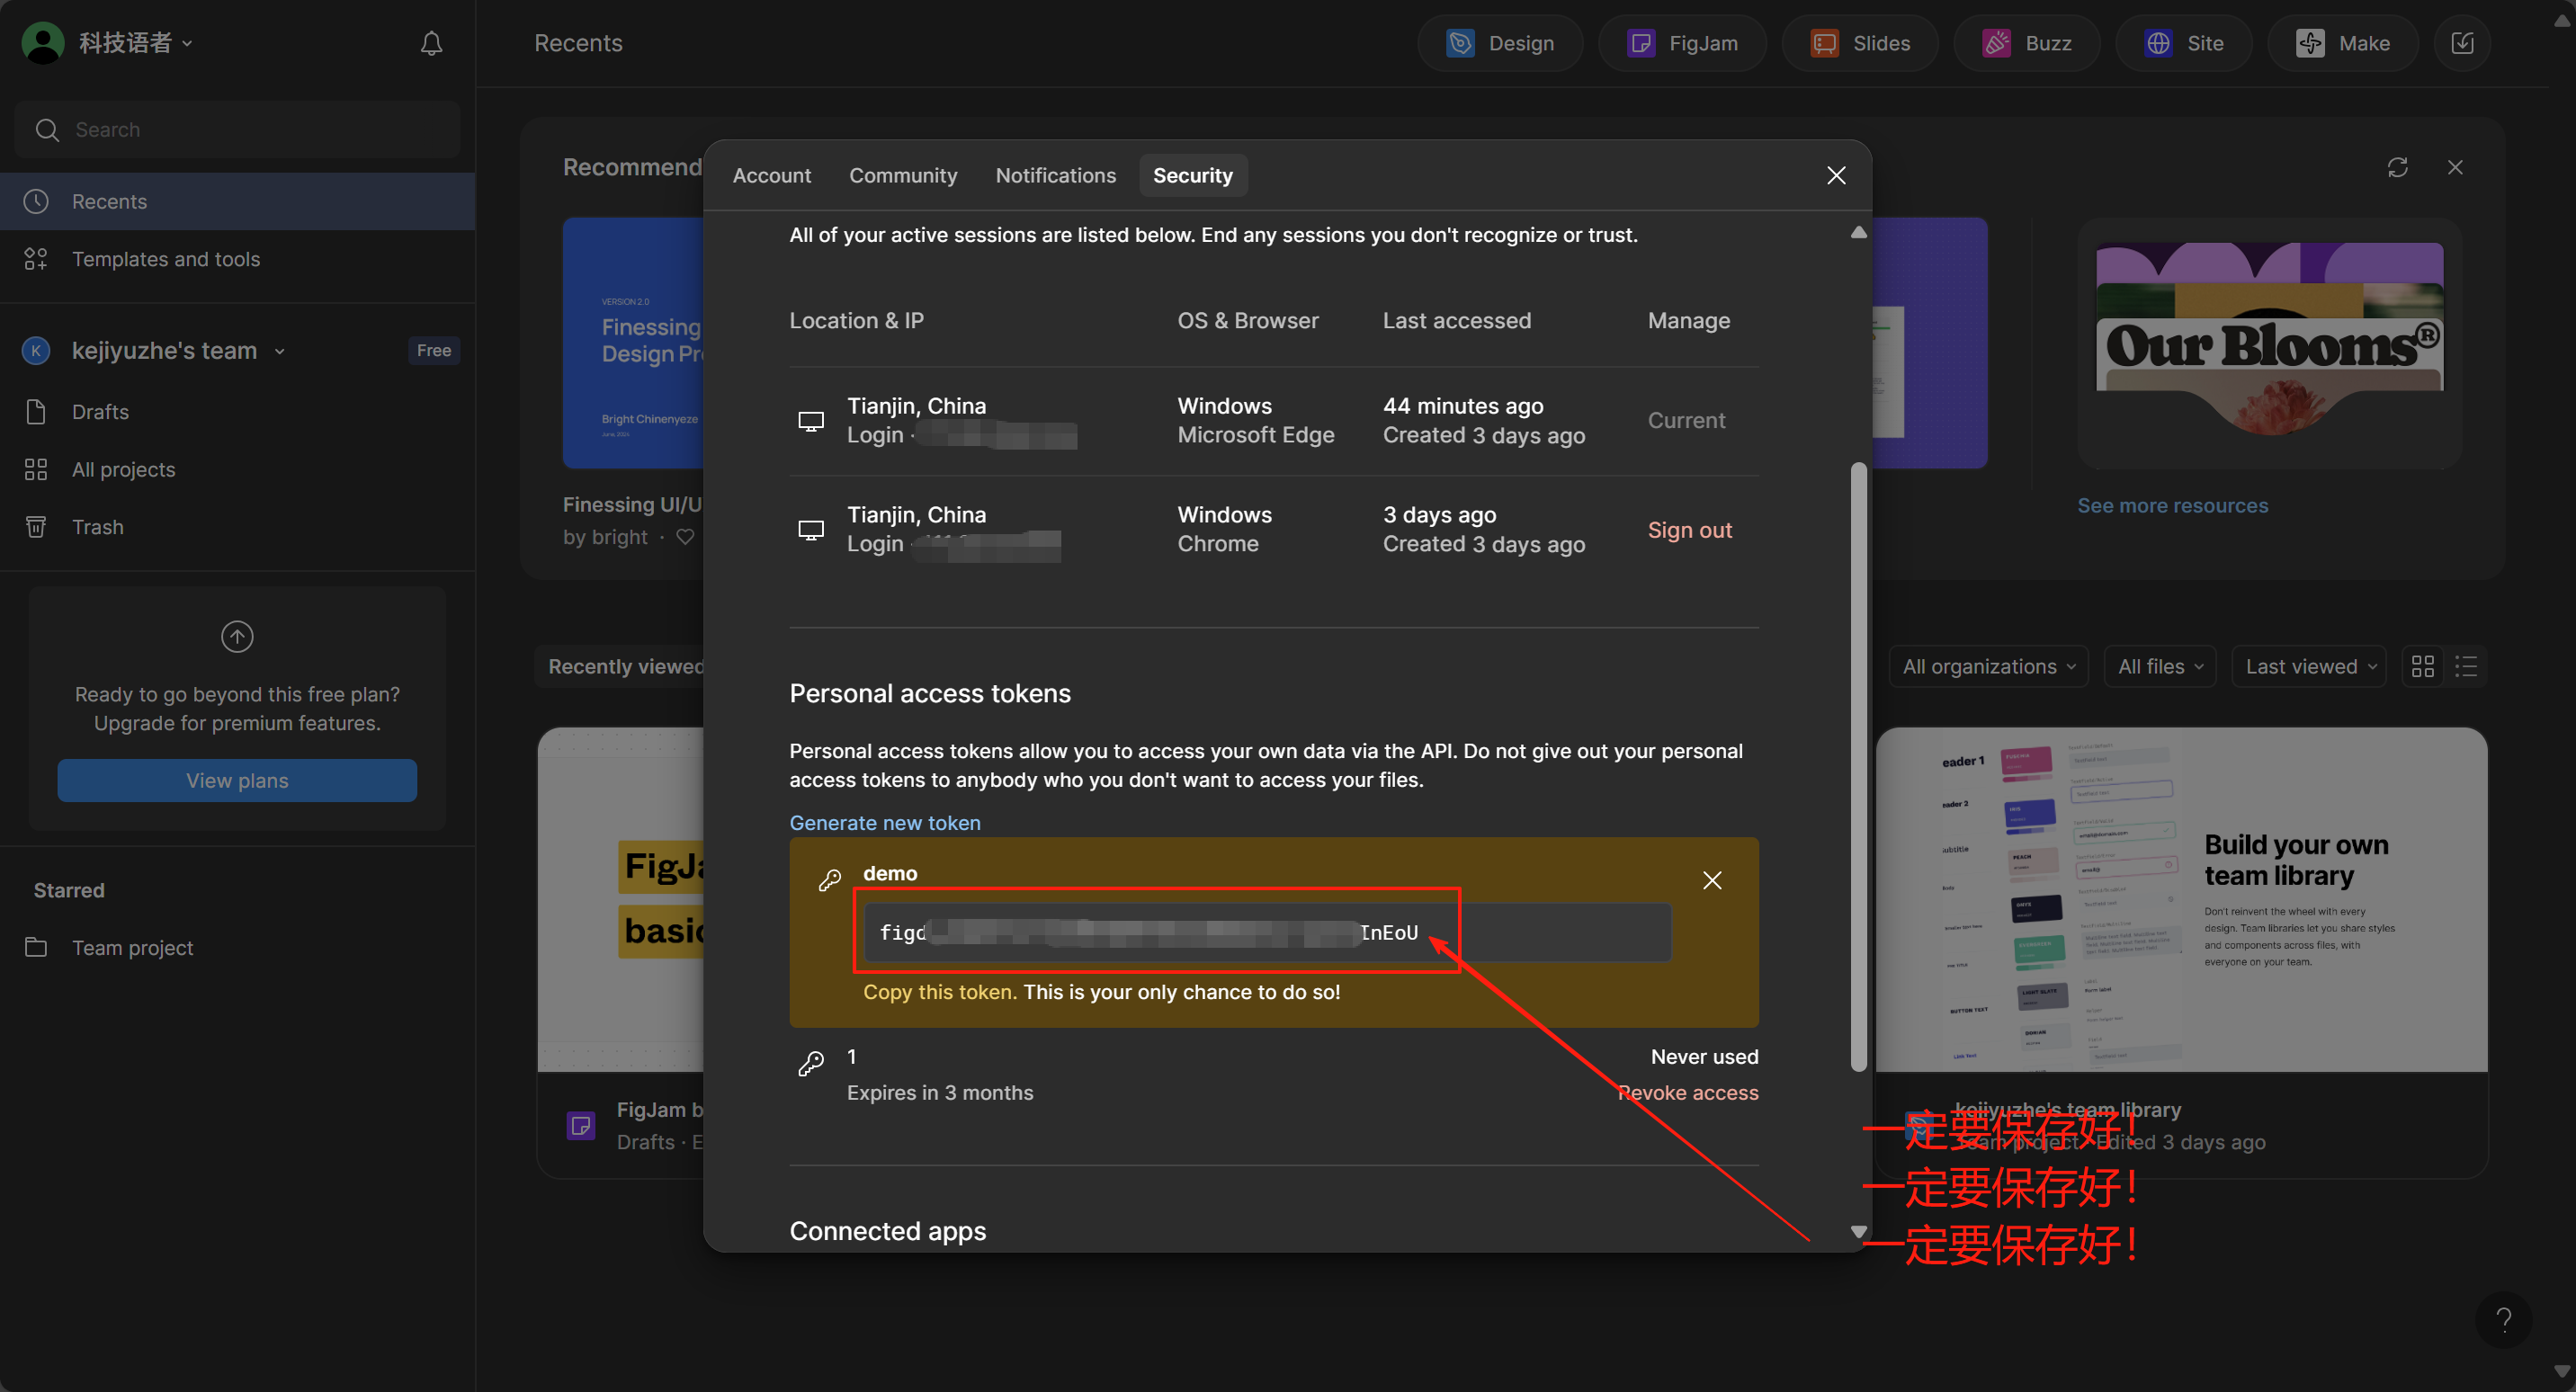Click the generated token text field
This screenshot has height=1392, width=2576.
(1267, 932)
